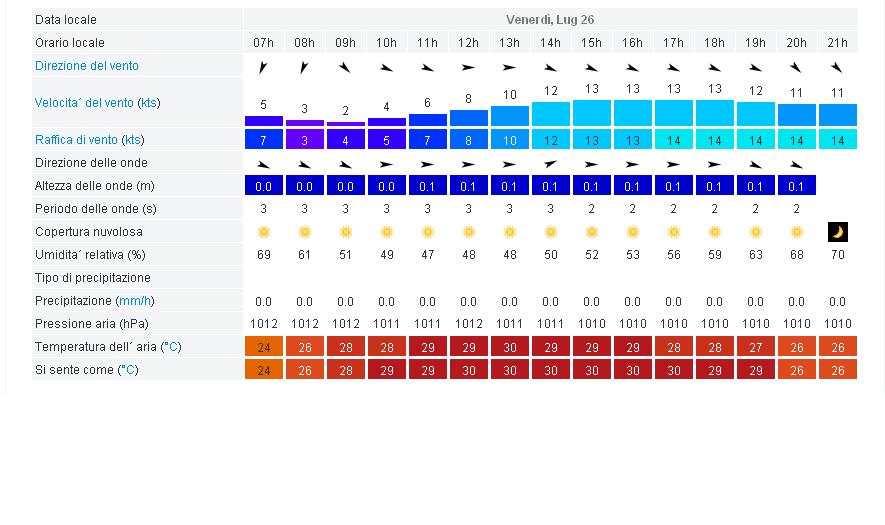885x525 pixels.
Task: Click the moon icon at 21h
Action: click(838, 232)
